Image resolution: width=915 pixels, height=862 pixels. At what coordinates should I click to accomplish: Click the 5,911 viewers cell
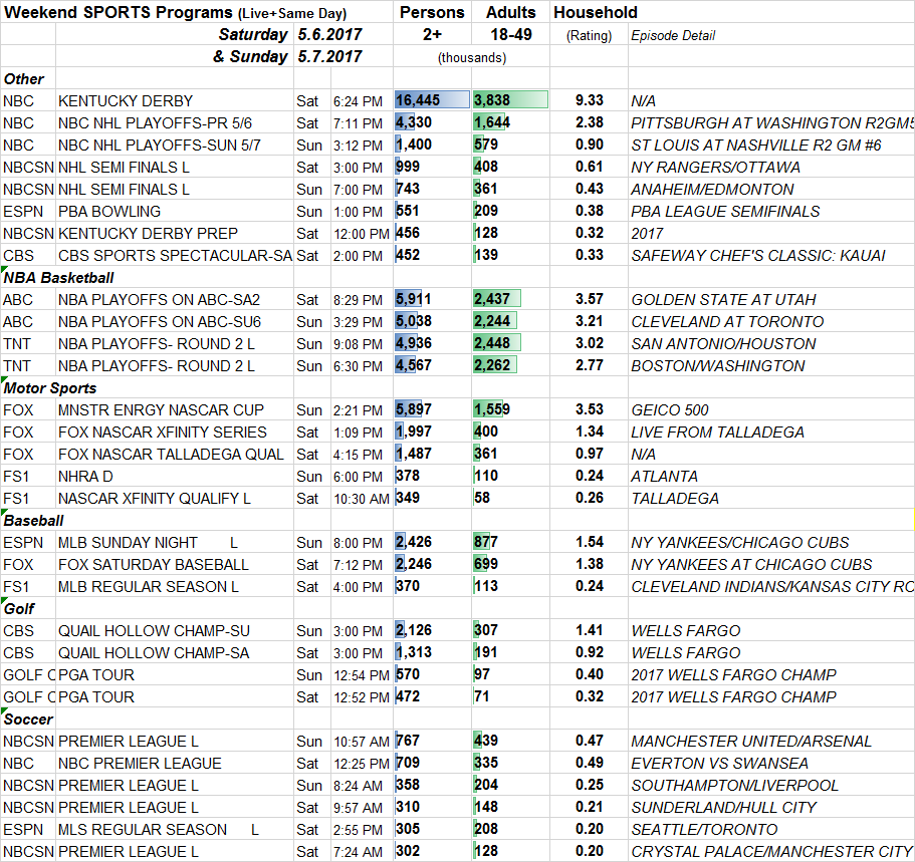point(432,299)
